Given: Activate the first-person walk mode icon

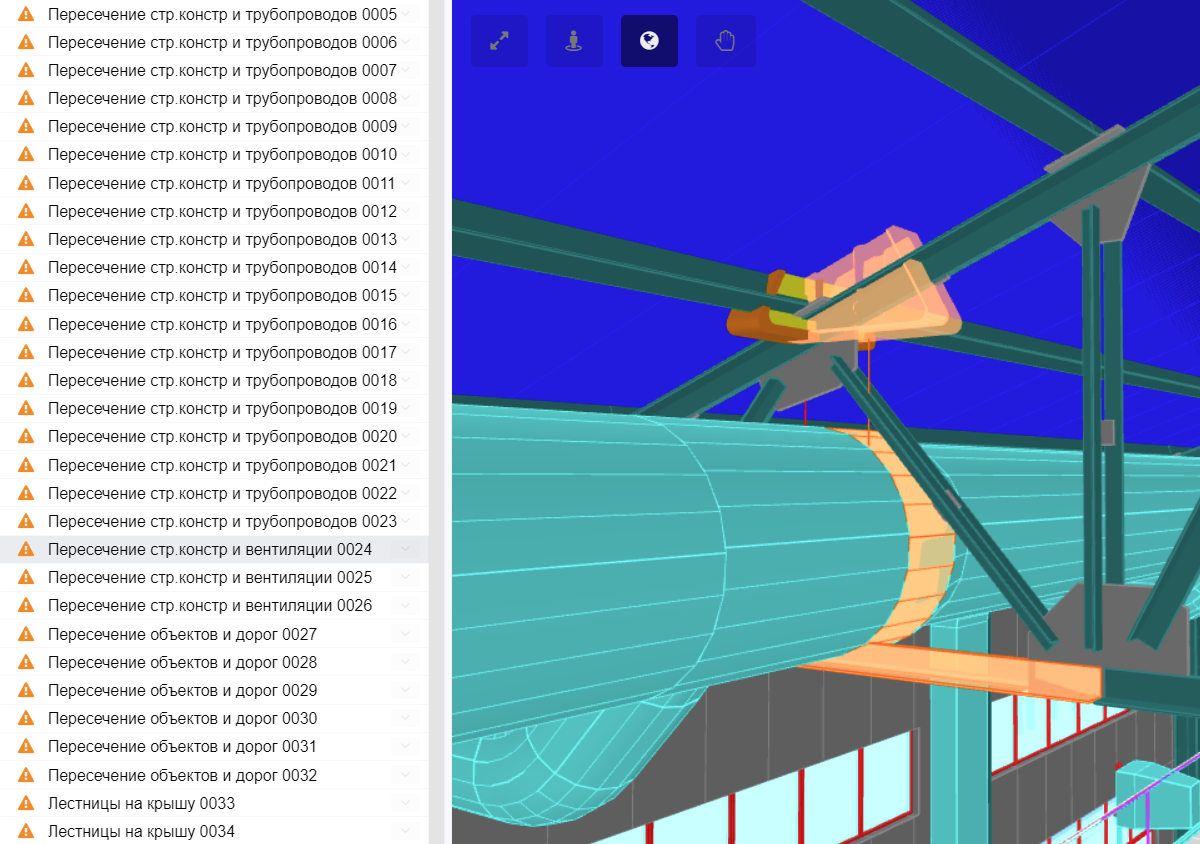Looking at the screenshot, I should tap(574, 41).
